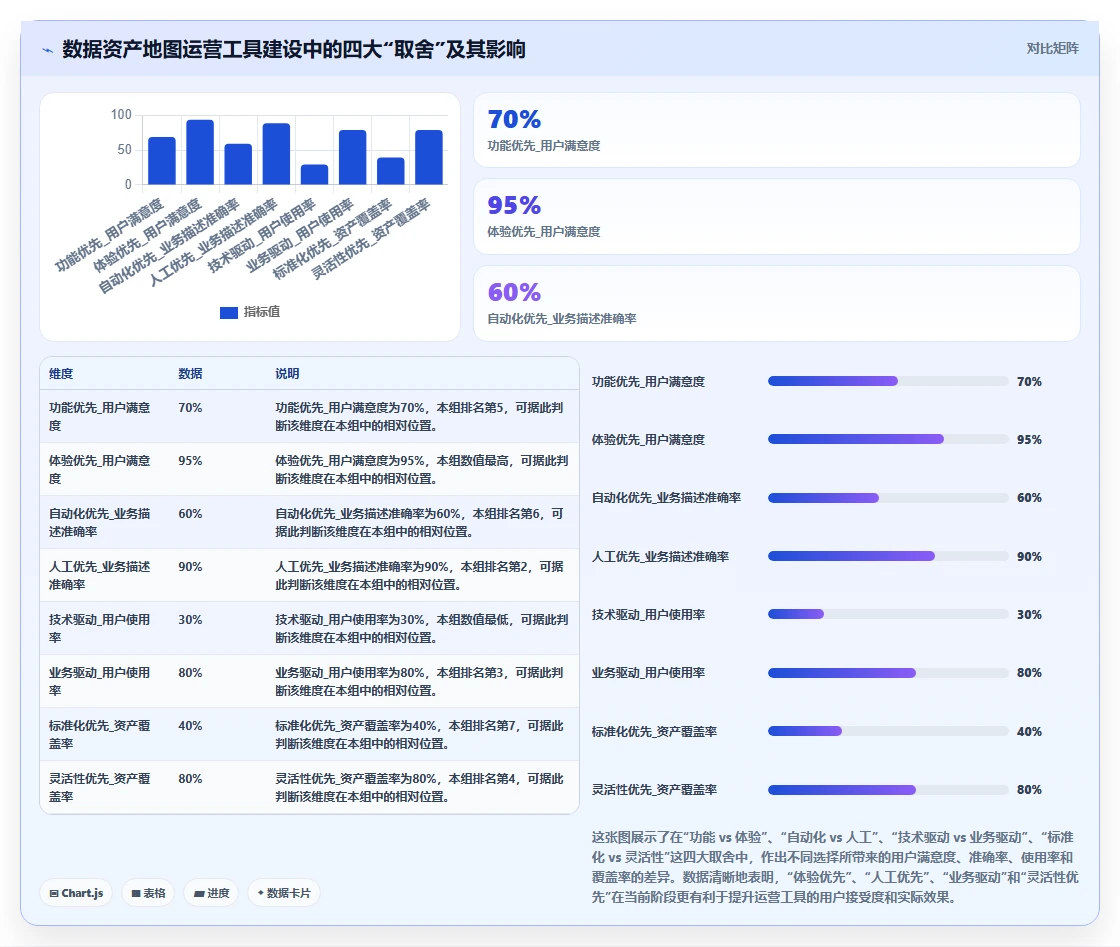Click the 功能优先_用户满意度 bar in chart
The image size is (1120, 947).
tap(161, 161)
